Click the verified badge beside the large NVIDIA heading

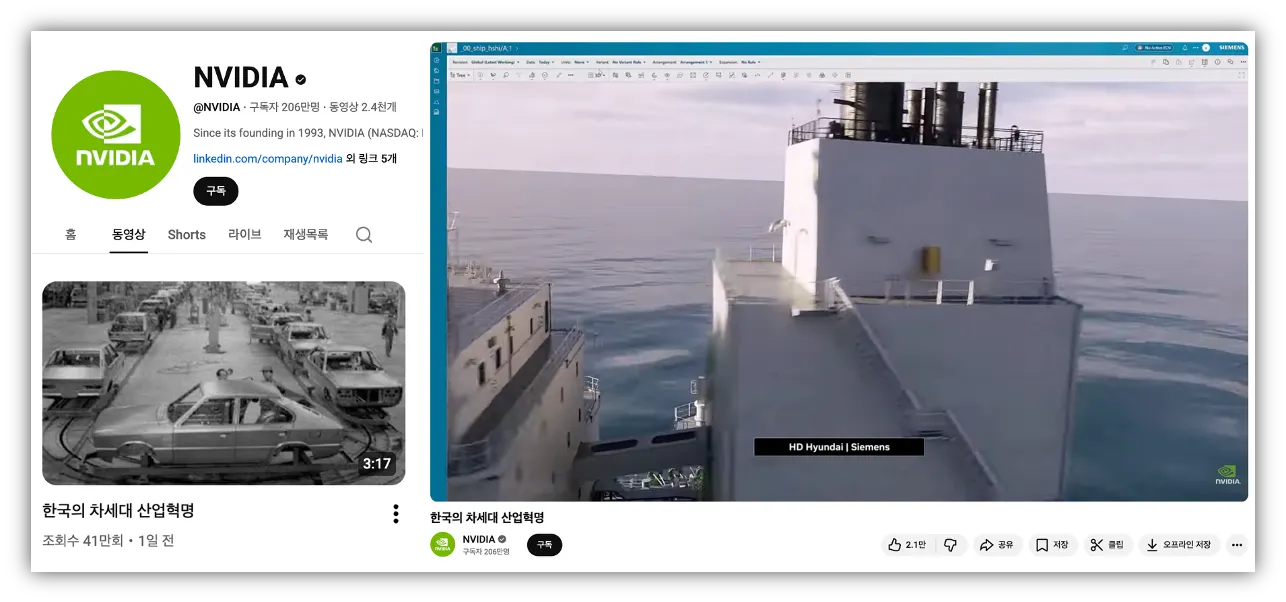[300, 79]
